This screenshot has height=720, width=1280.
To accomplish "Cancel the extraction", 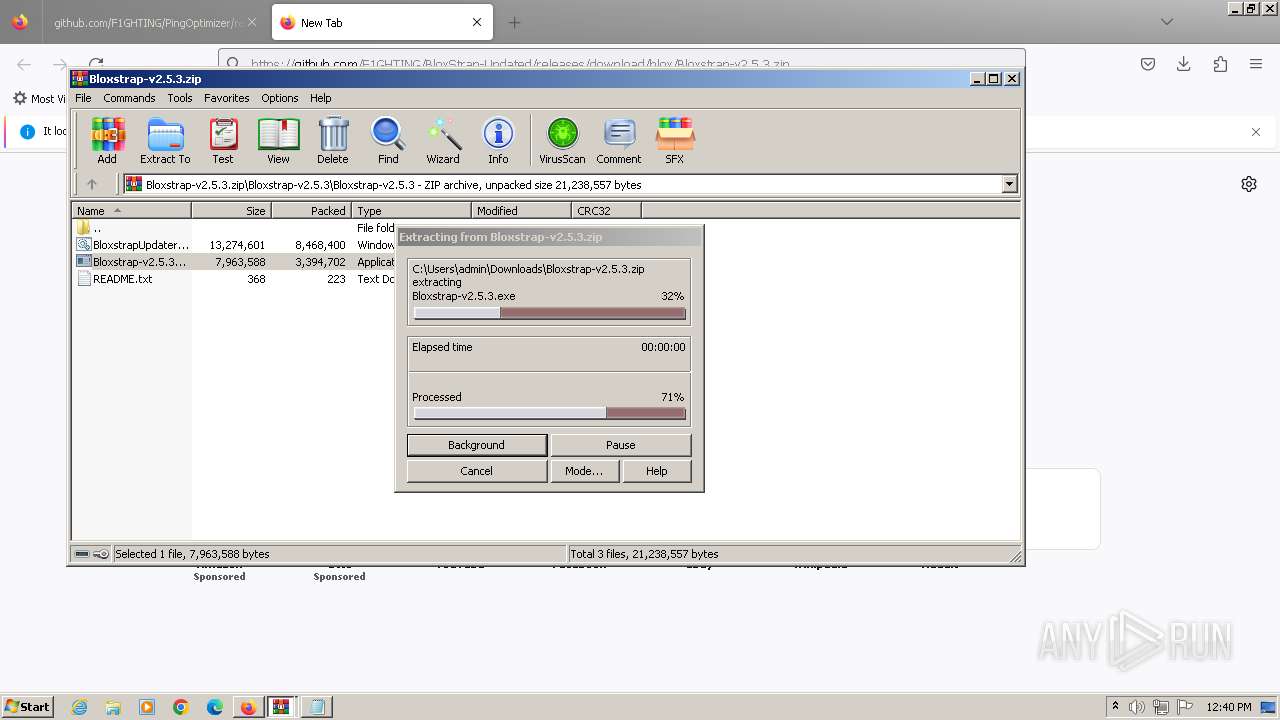I will (x=477, y=471).
